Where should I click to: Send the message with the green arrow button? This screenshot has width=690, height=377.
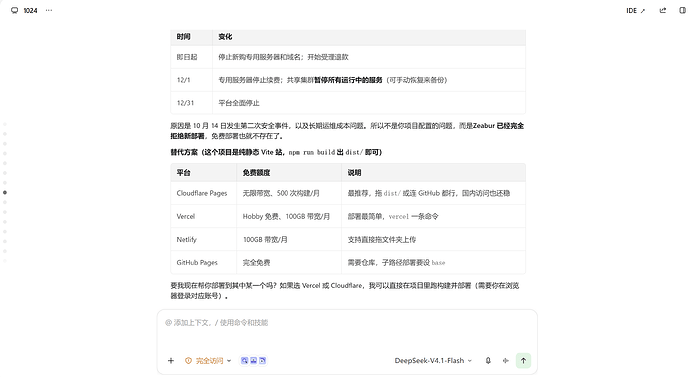523,361
